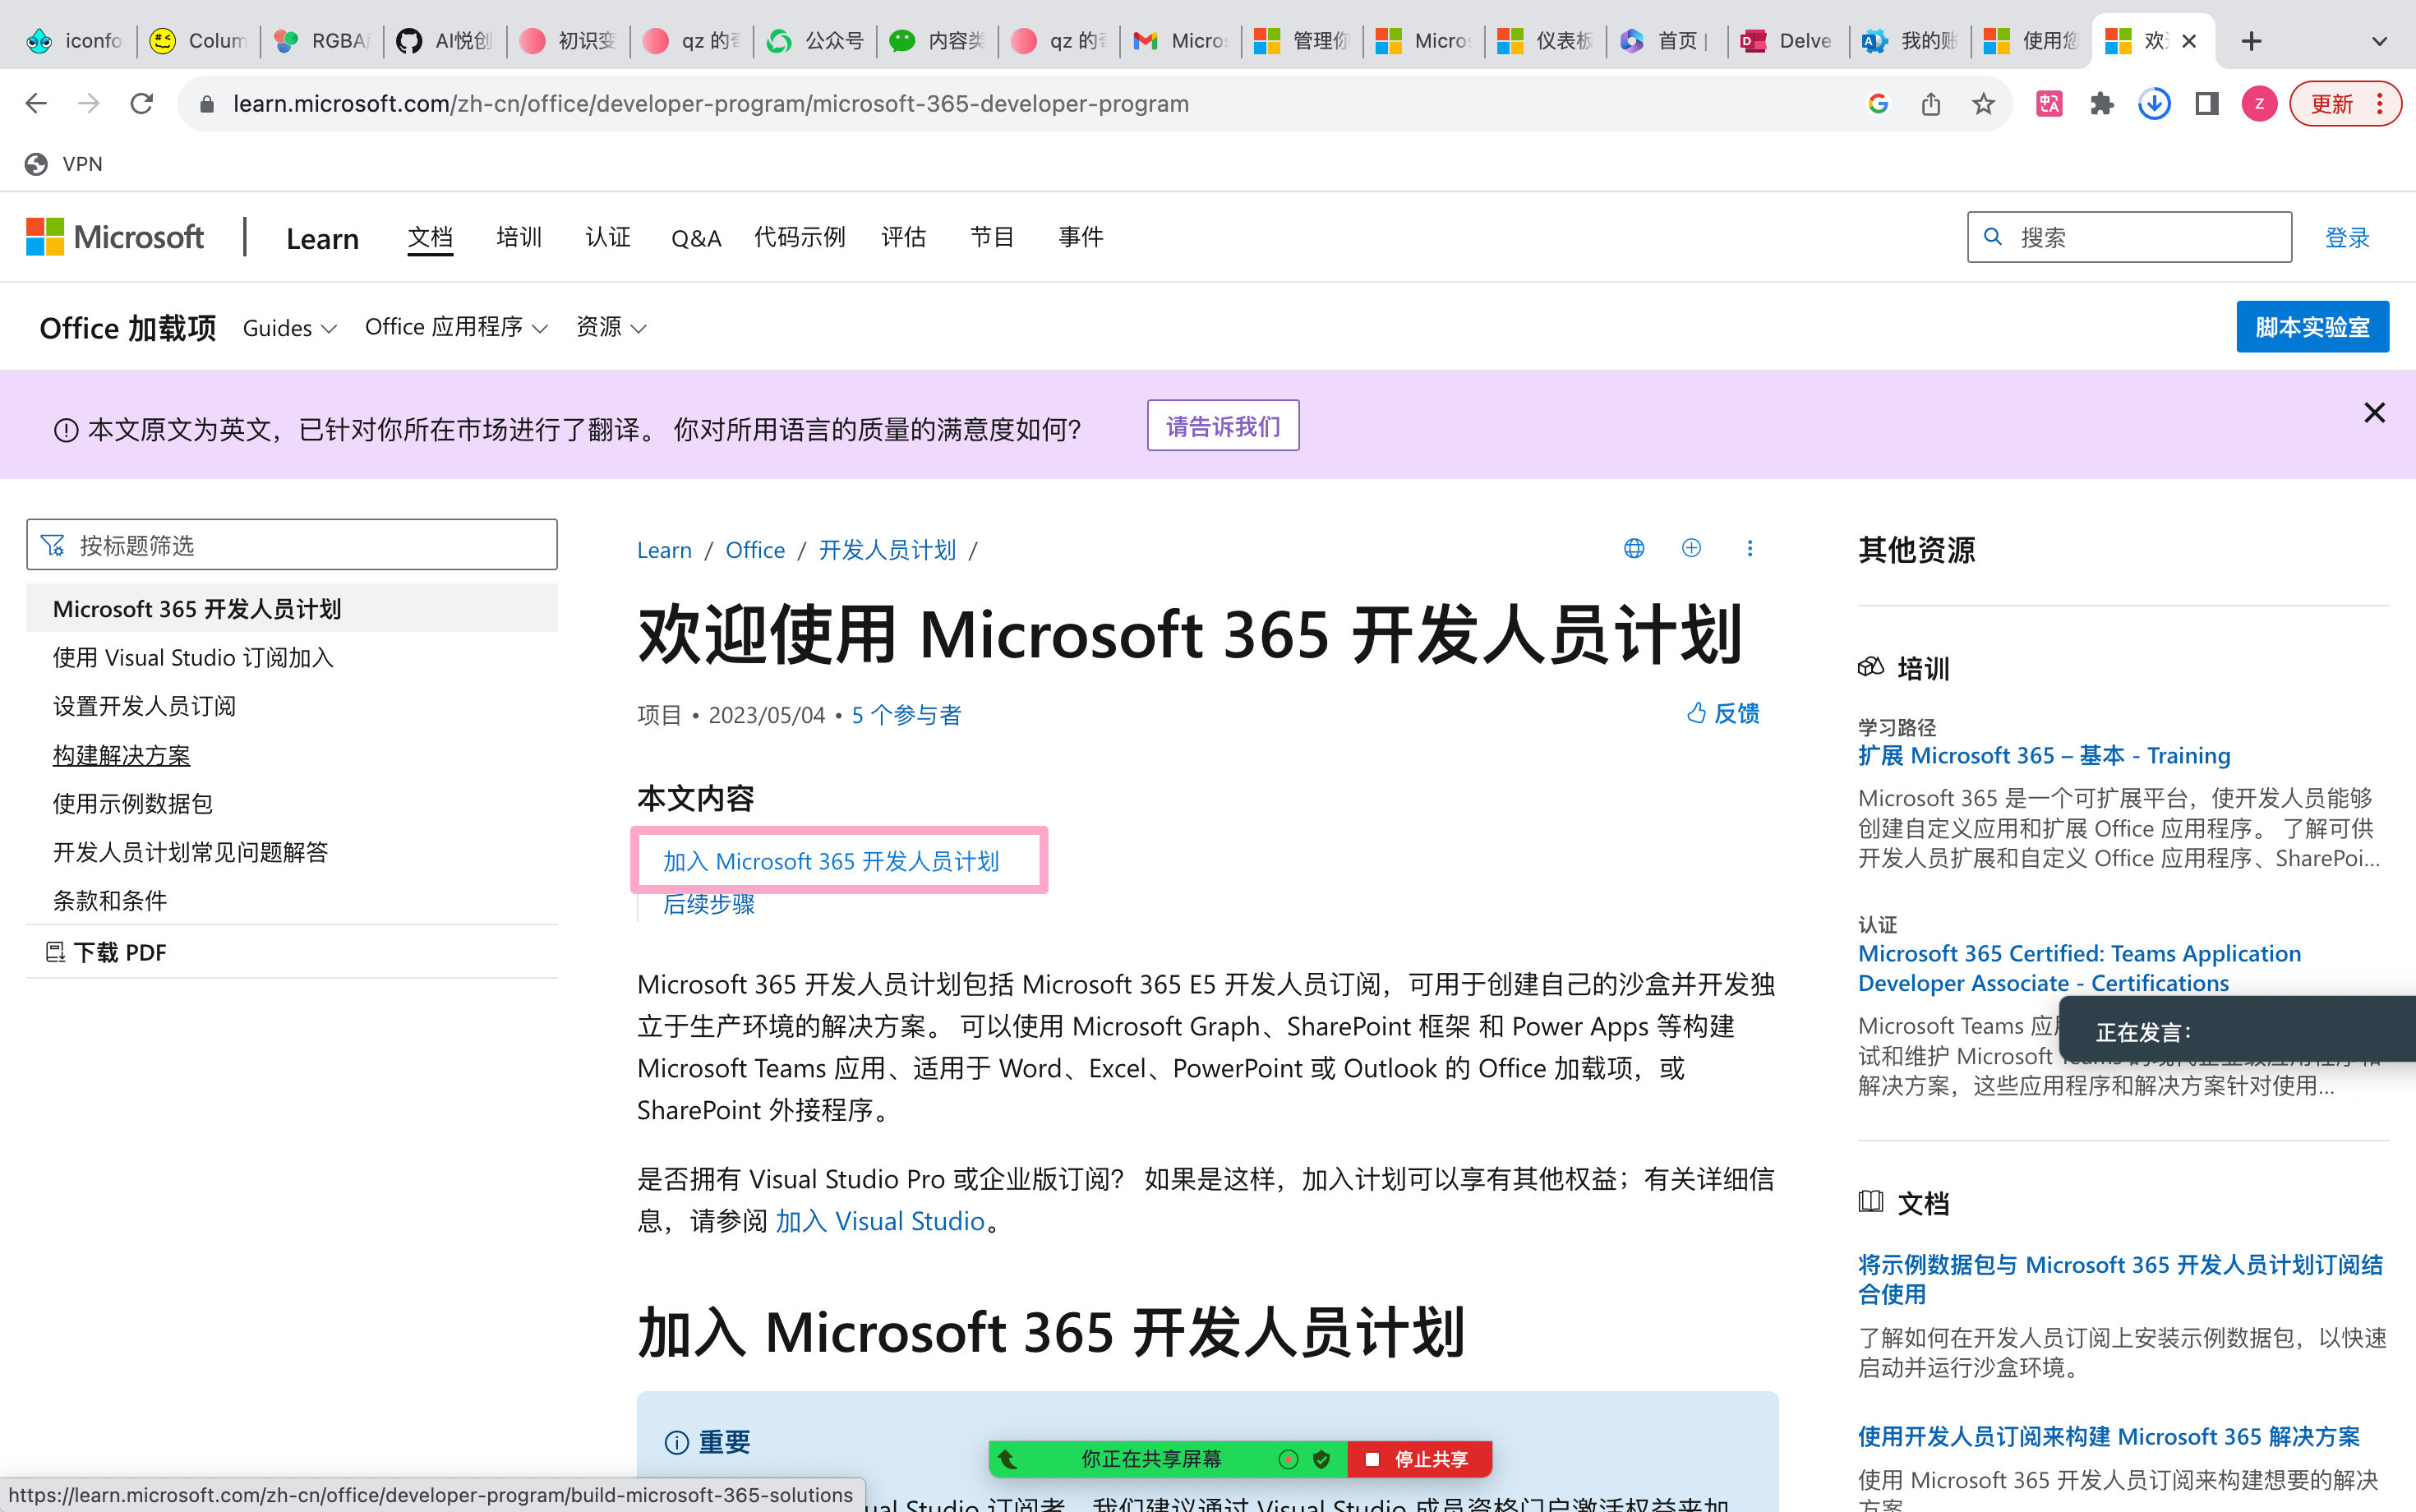Go back using browser back arrow

[x=36, y=104]
